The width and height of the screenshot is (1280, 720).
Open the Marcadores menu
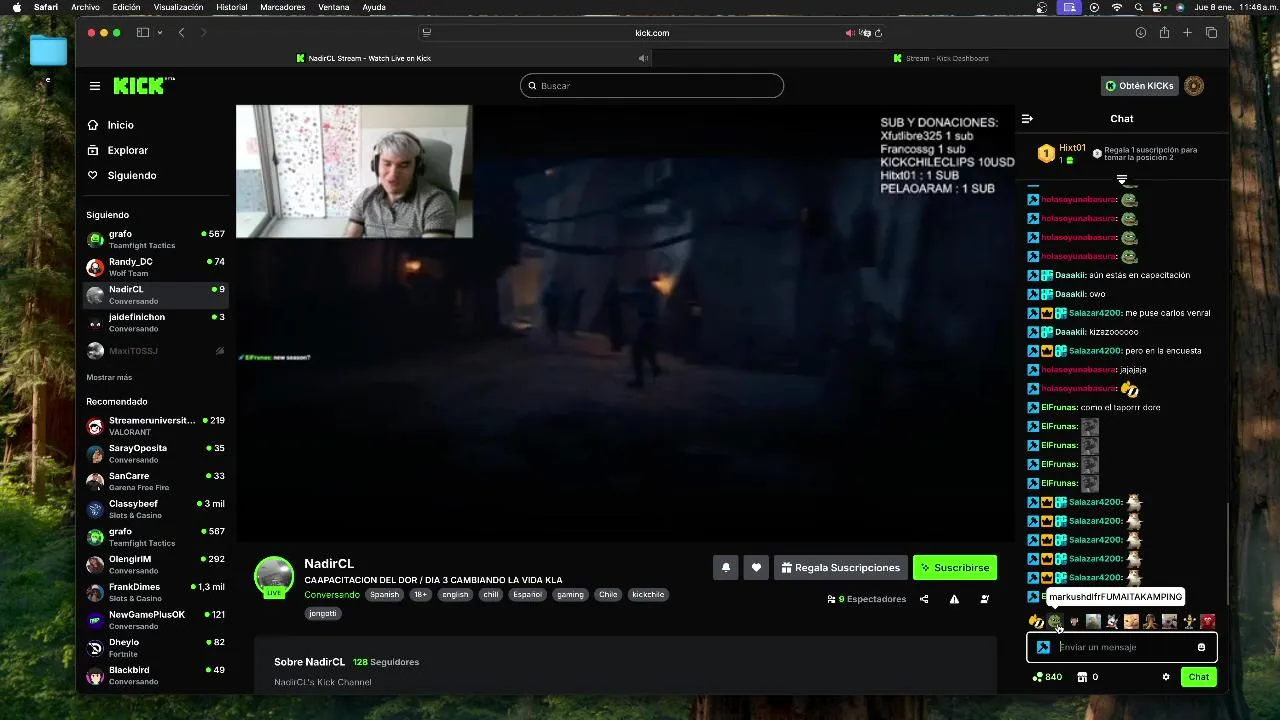(x=283, y=7)
